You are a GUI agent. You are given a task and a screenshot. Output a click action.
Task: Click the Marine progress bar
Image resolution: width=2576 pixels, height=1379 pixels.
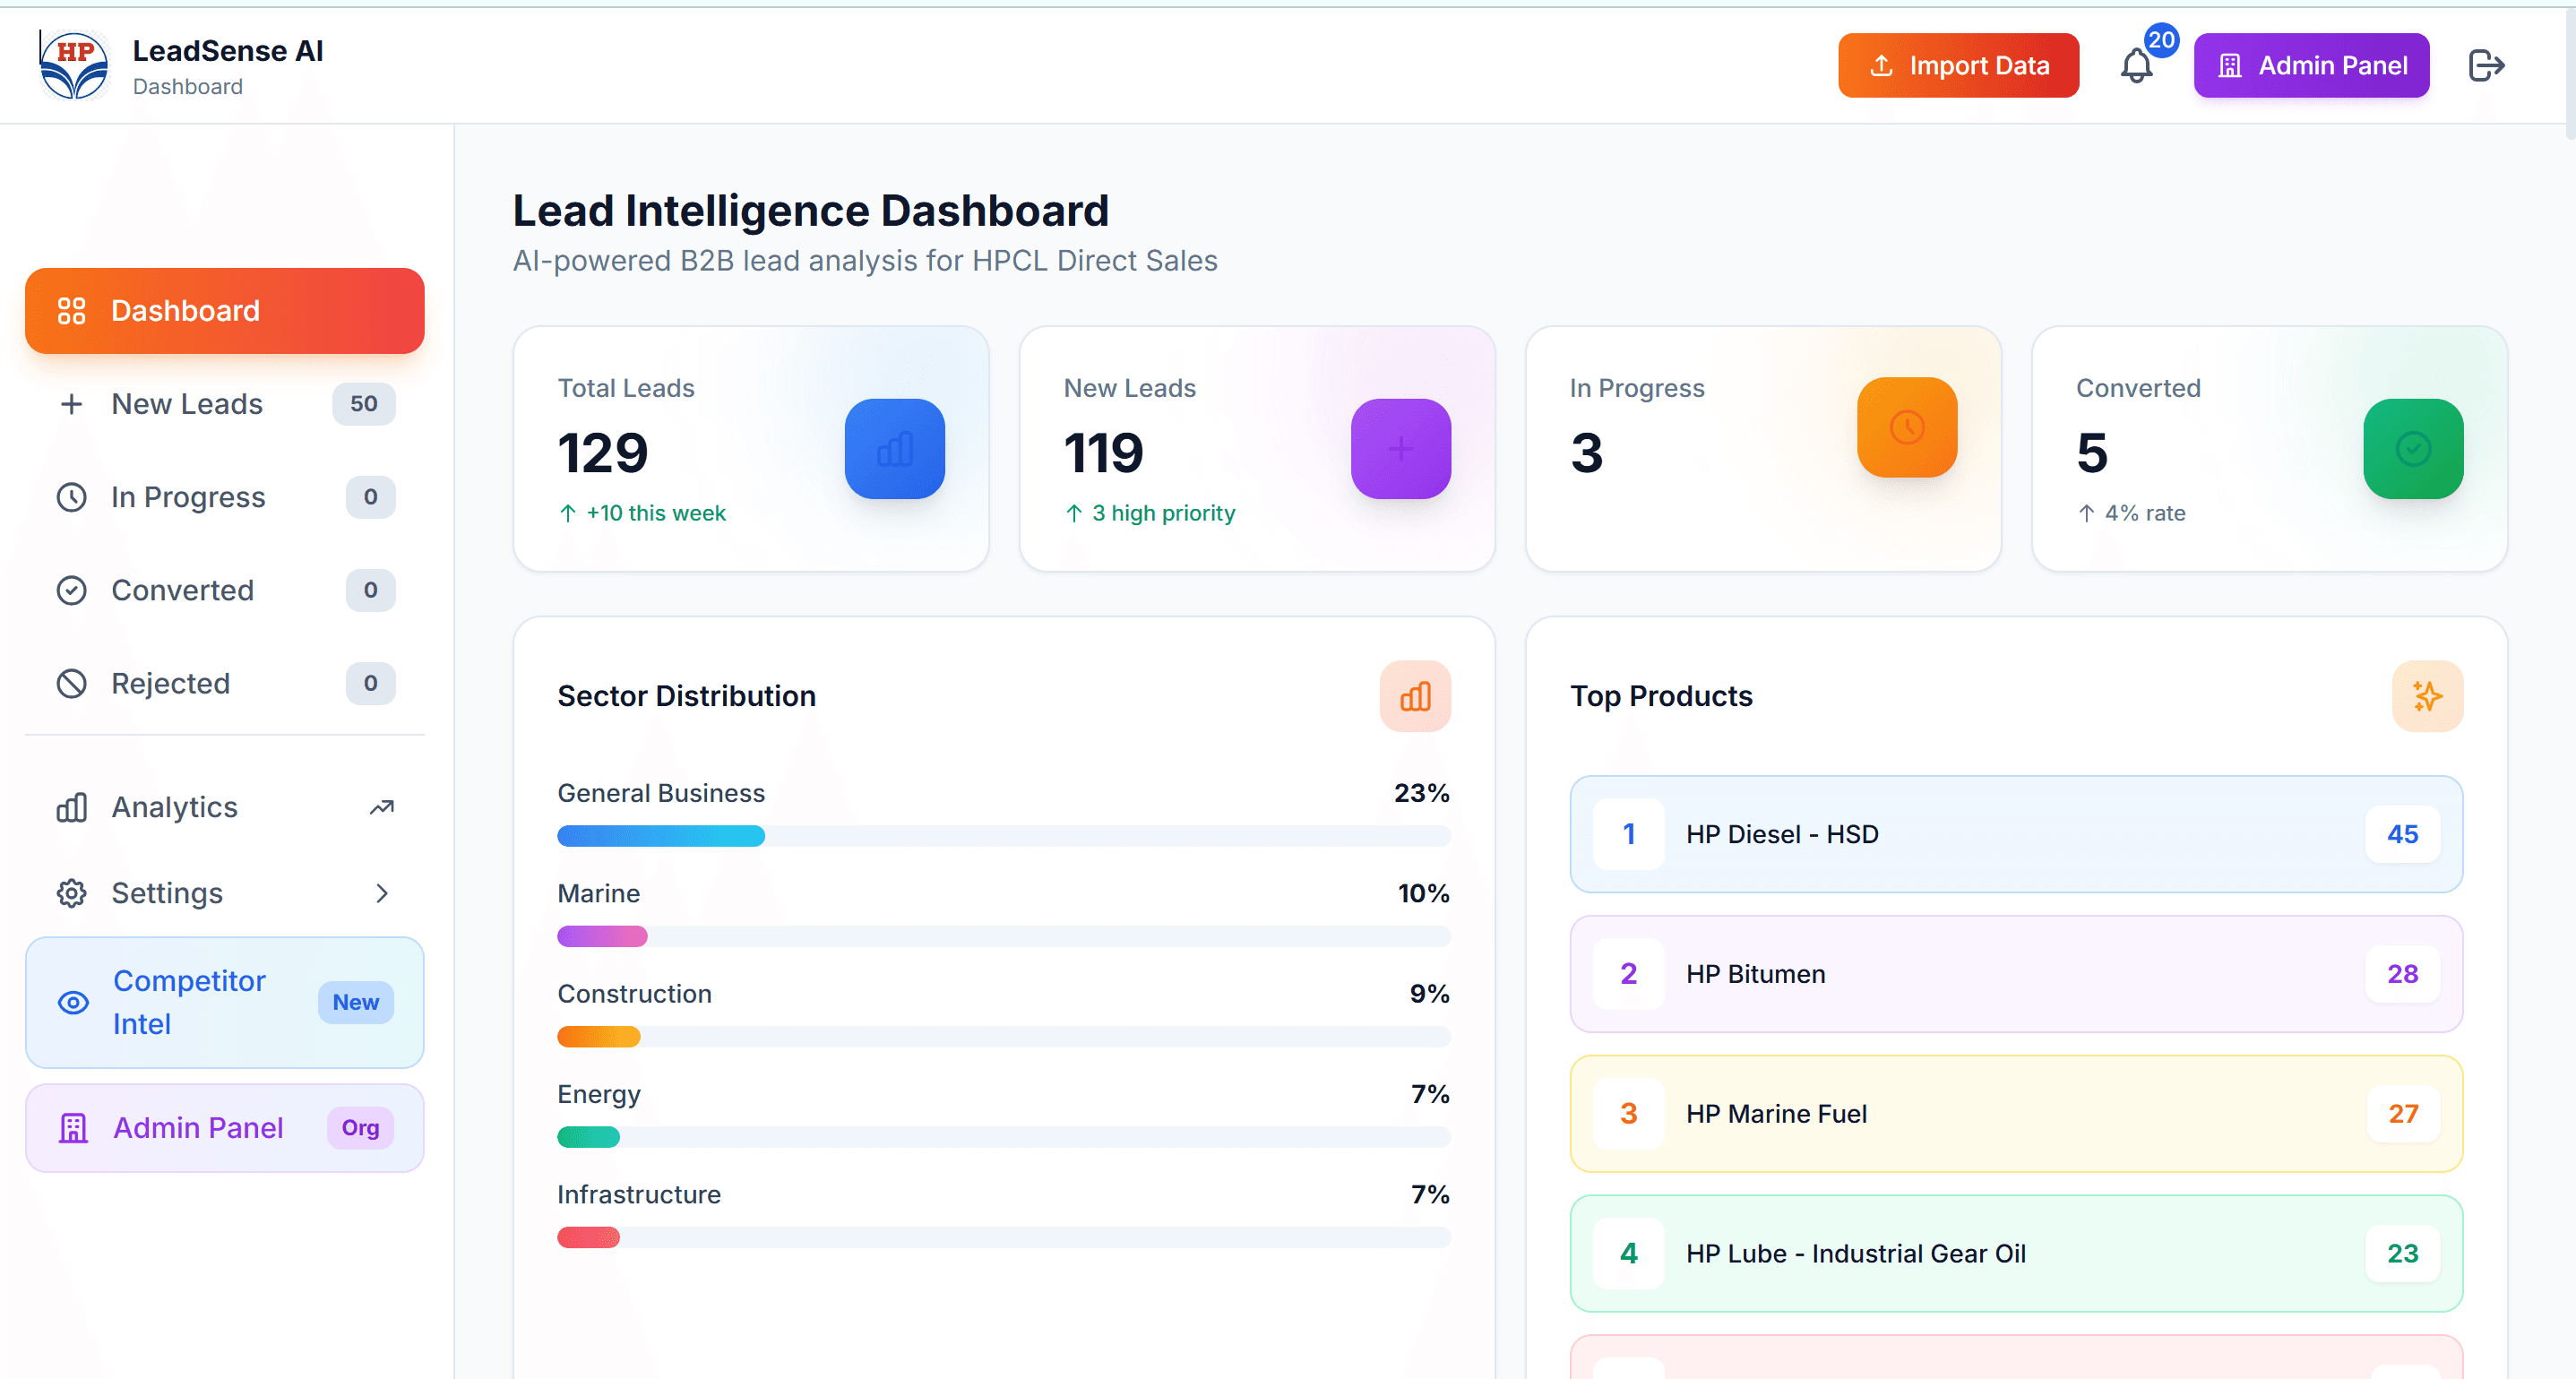(1003, 936)
